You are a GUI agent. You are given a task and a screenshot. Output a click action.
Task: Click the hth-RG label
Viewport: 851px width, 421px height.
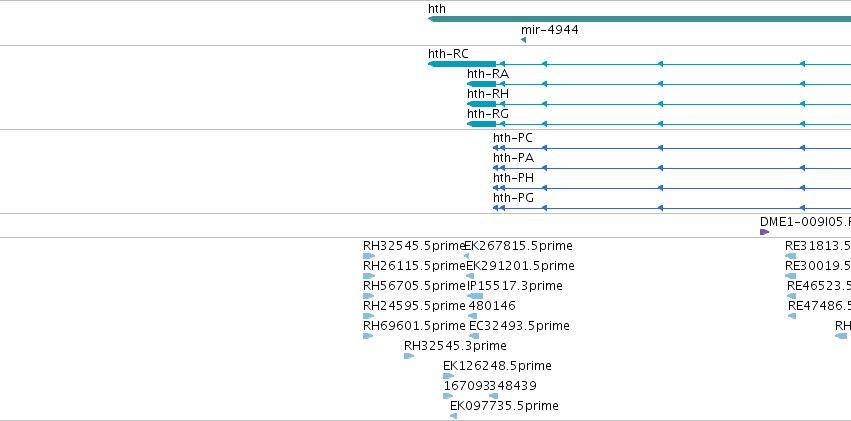pyautogui.click(x=488, y=114)
